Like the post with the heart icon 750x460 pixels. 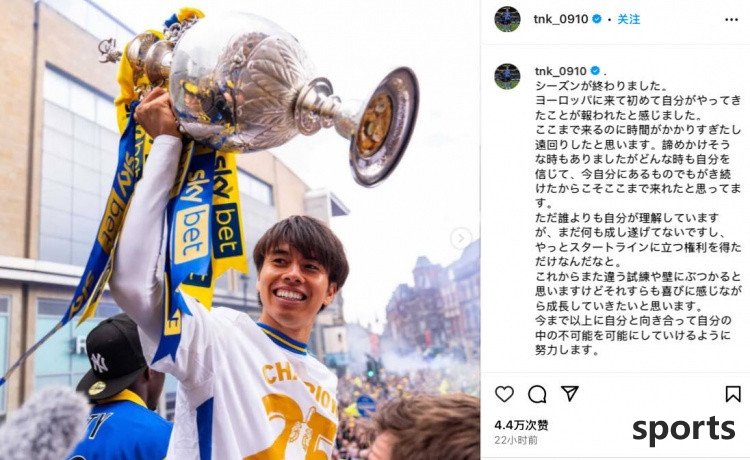point(504,394)
